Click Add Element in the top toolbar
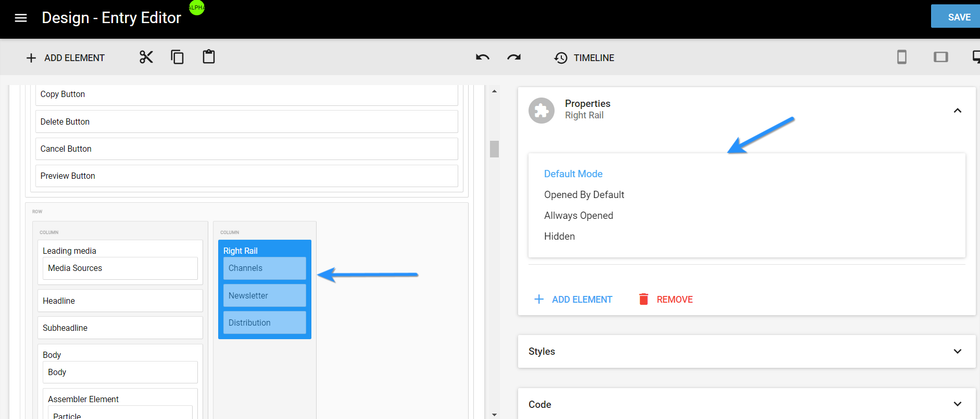 [x=65, y=58]
